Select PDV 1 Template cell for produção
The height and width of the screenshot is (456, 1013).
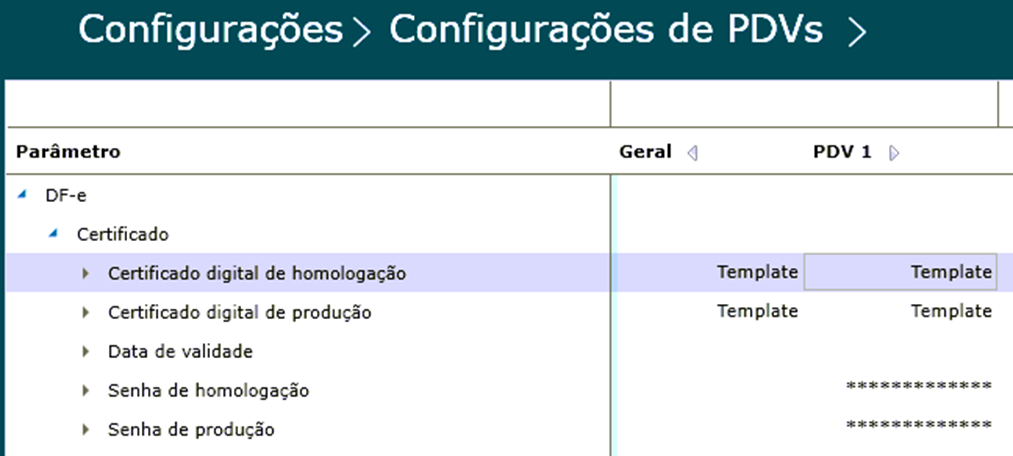[950, 312]
